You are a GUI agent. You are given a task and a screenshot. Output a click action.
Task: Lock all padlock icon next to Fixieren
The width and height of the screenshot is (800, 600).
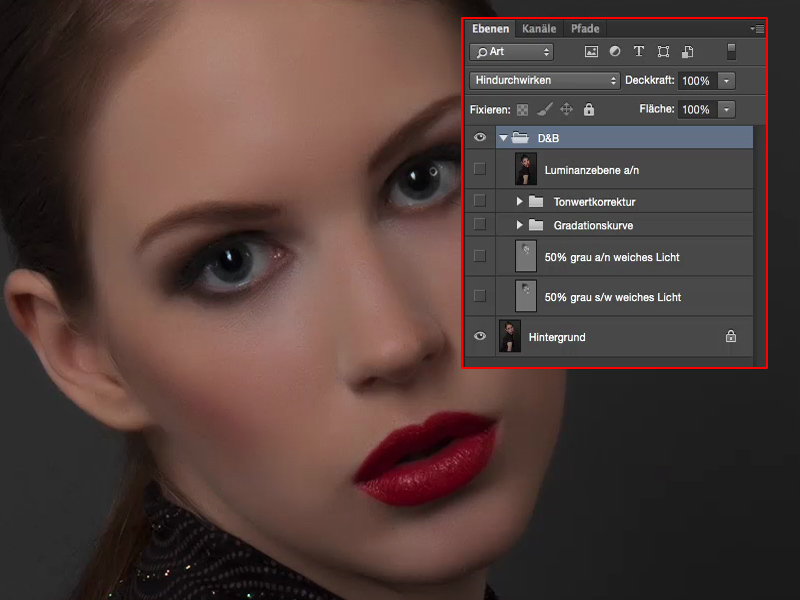589,109
